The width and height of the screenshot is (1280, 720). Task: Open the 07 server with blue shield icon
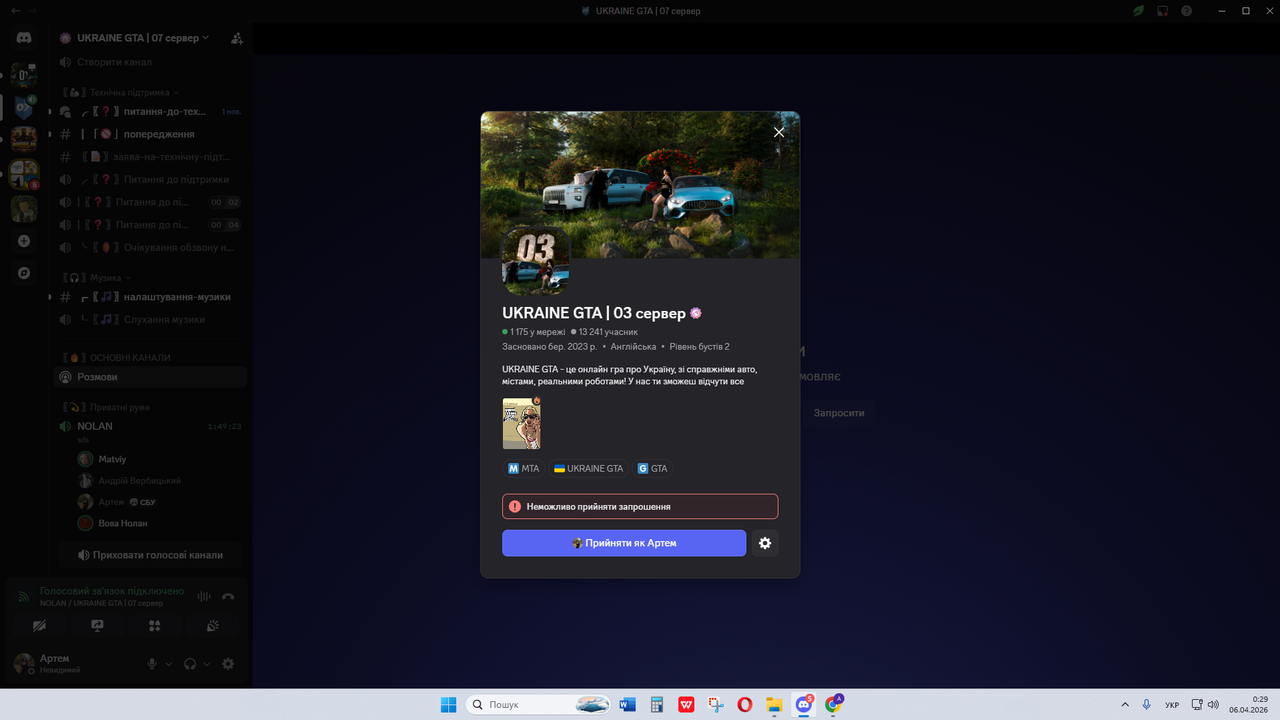pyautogui.click(x=24, y=108)
